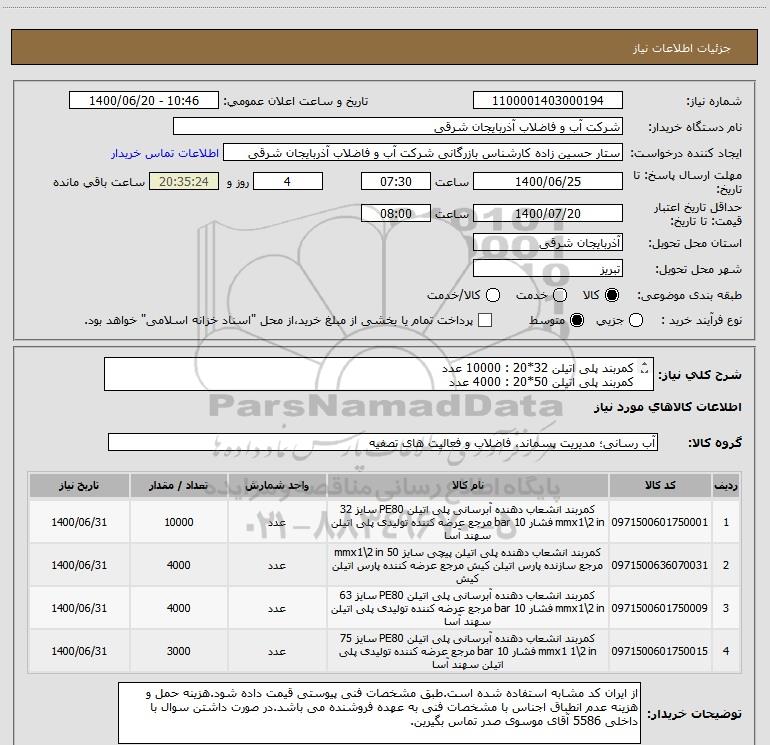
Task: Click the response deadline time 07:30
Action: pos(396,181)
